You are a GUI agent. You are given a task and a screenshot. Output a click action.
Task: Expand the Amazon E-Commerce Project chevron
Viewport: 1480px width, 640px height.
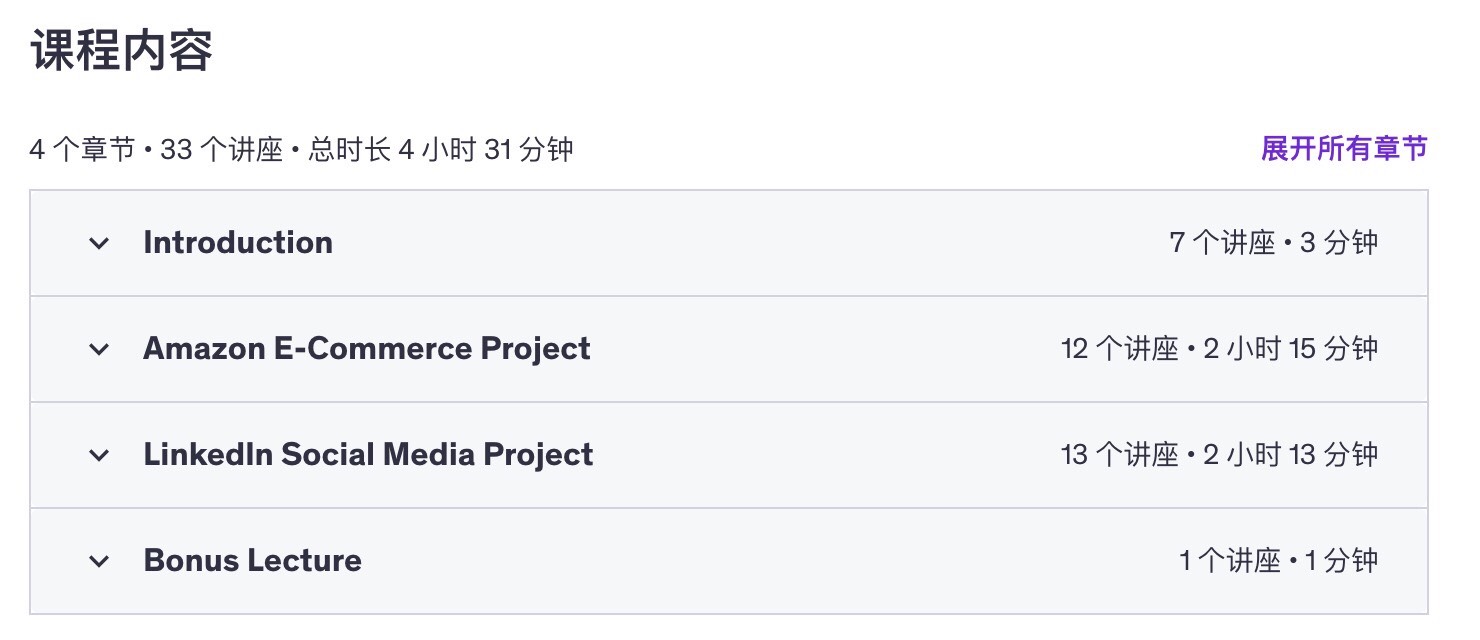click(x=98, y=349)
